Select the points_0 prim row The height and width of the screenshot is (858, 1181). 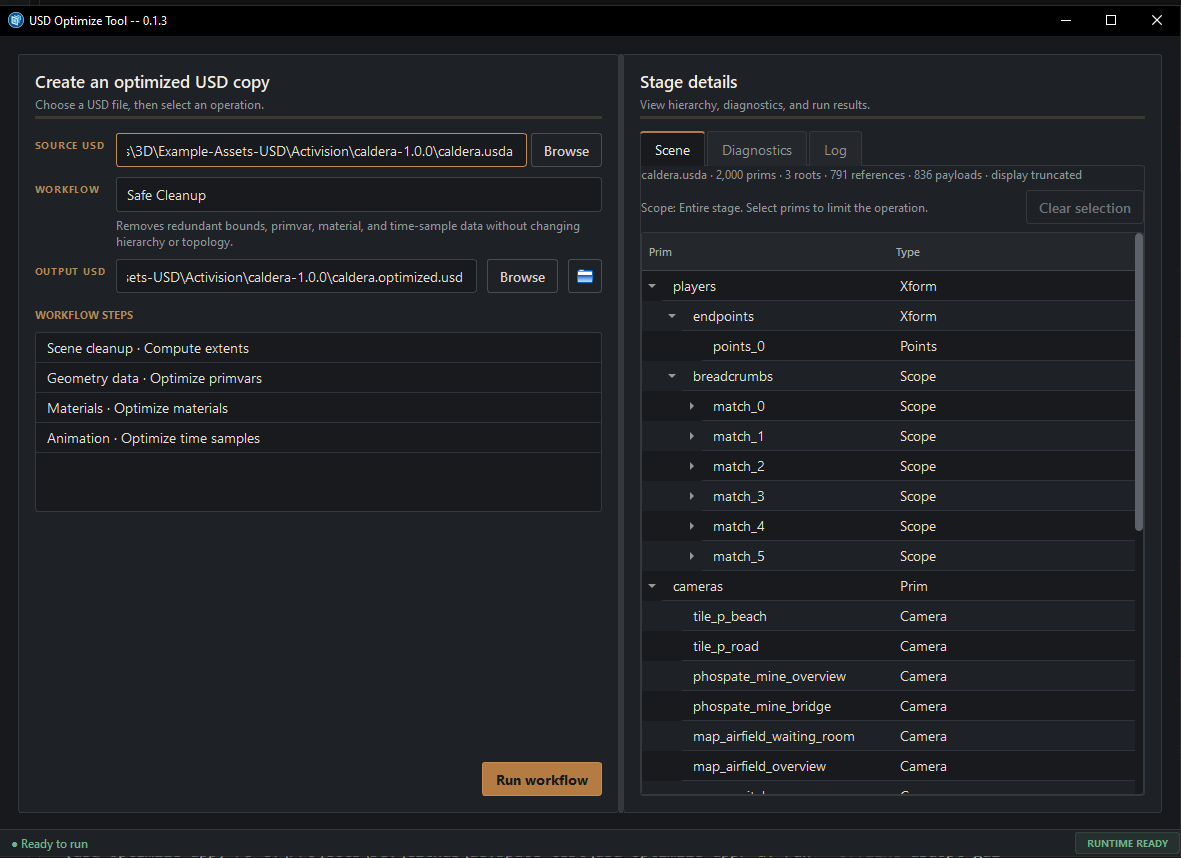click(888, 347)
